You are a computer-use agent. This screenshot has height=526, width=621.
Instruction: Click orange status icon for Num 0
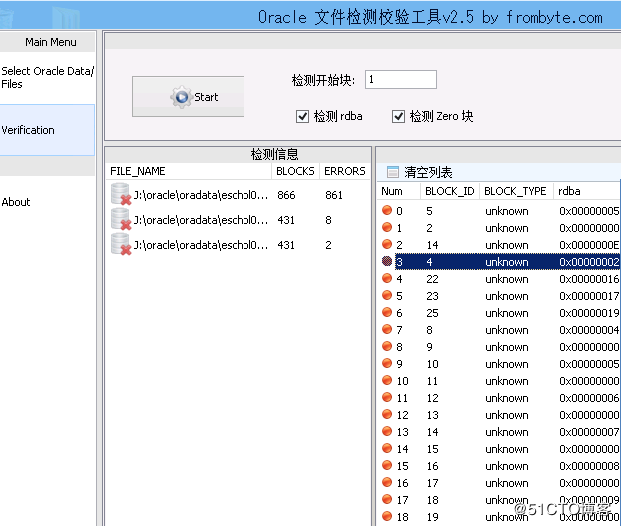(x=387, y=210)
